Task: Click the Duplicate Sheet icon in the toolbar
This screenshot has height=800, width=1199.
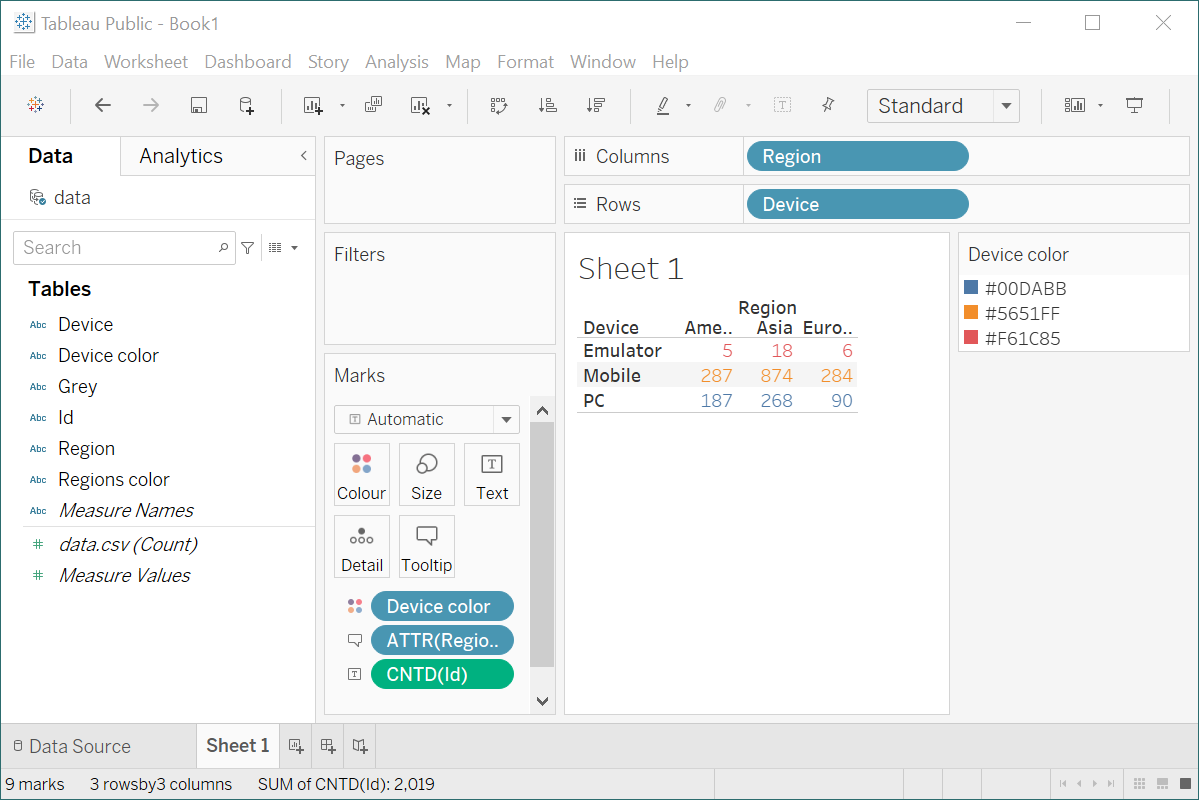Action: (374, 105)
